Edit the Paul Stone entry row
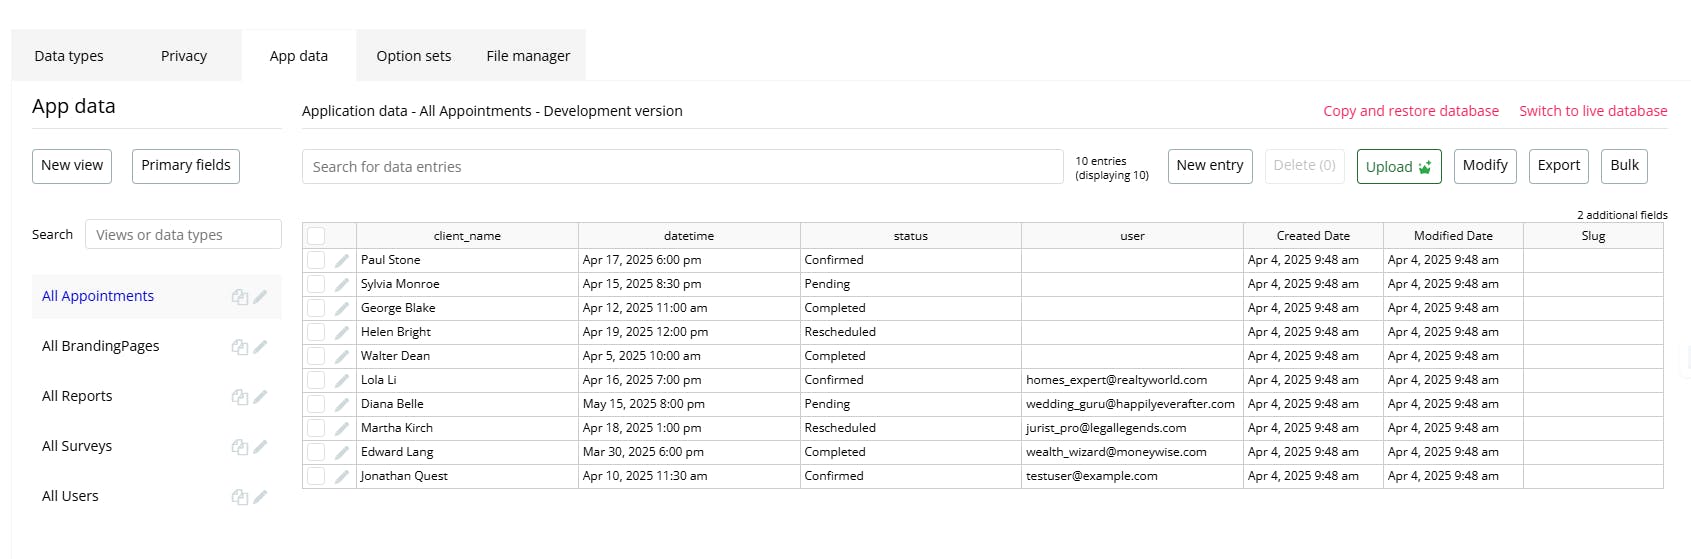1691x559 pixels. pos(342,261)
